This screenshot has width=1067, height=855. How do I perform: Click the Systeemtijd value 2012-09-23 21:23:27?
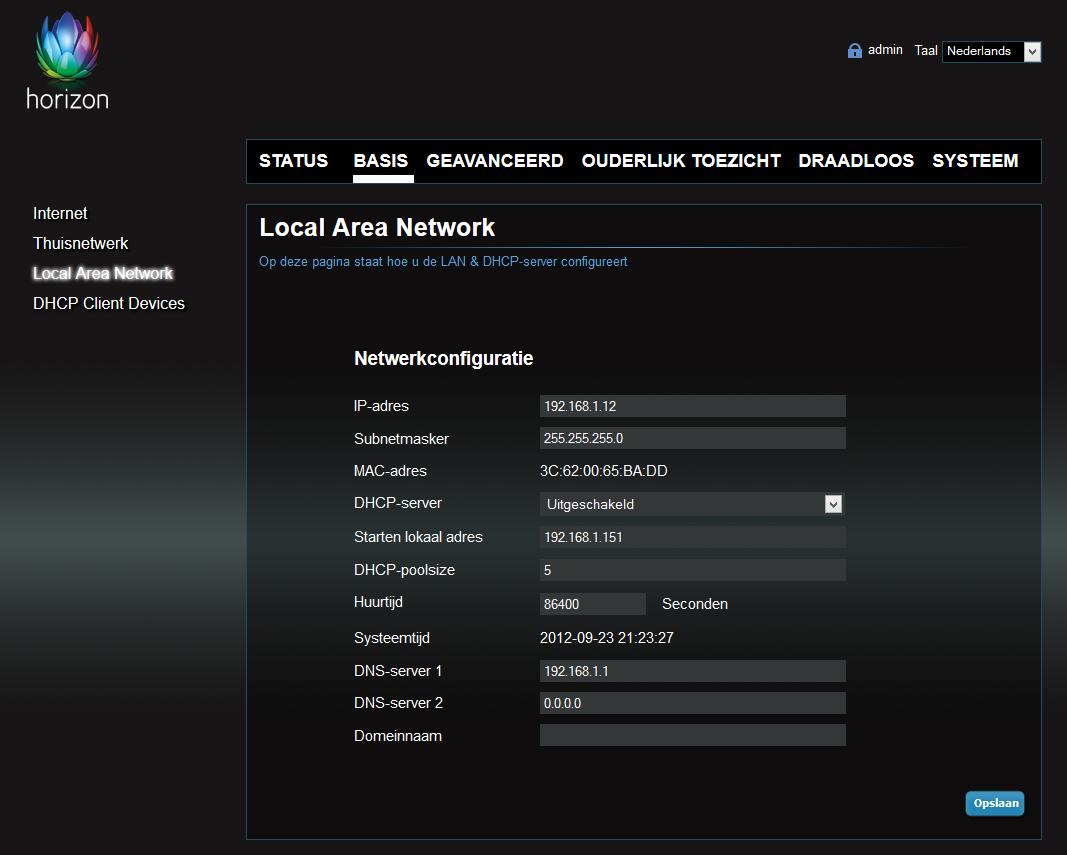tap(606, 638)
